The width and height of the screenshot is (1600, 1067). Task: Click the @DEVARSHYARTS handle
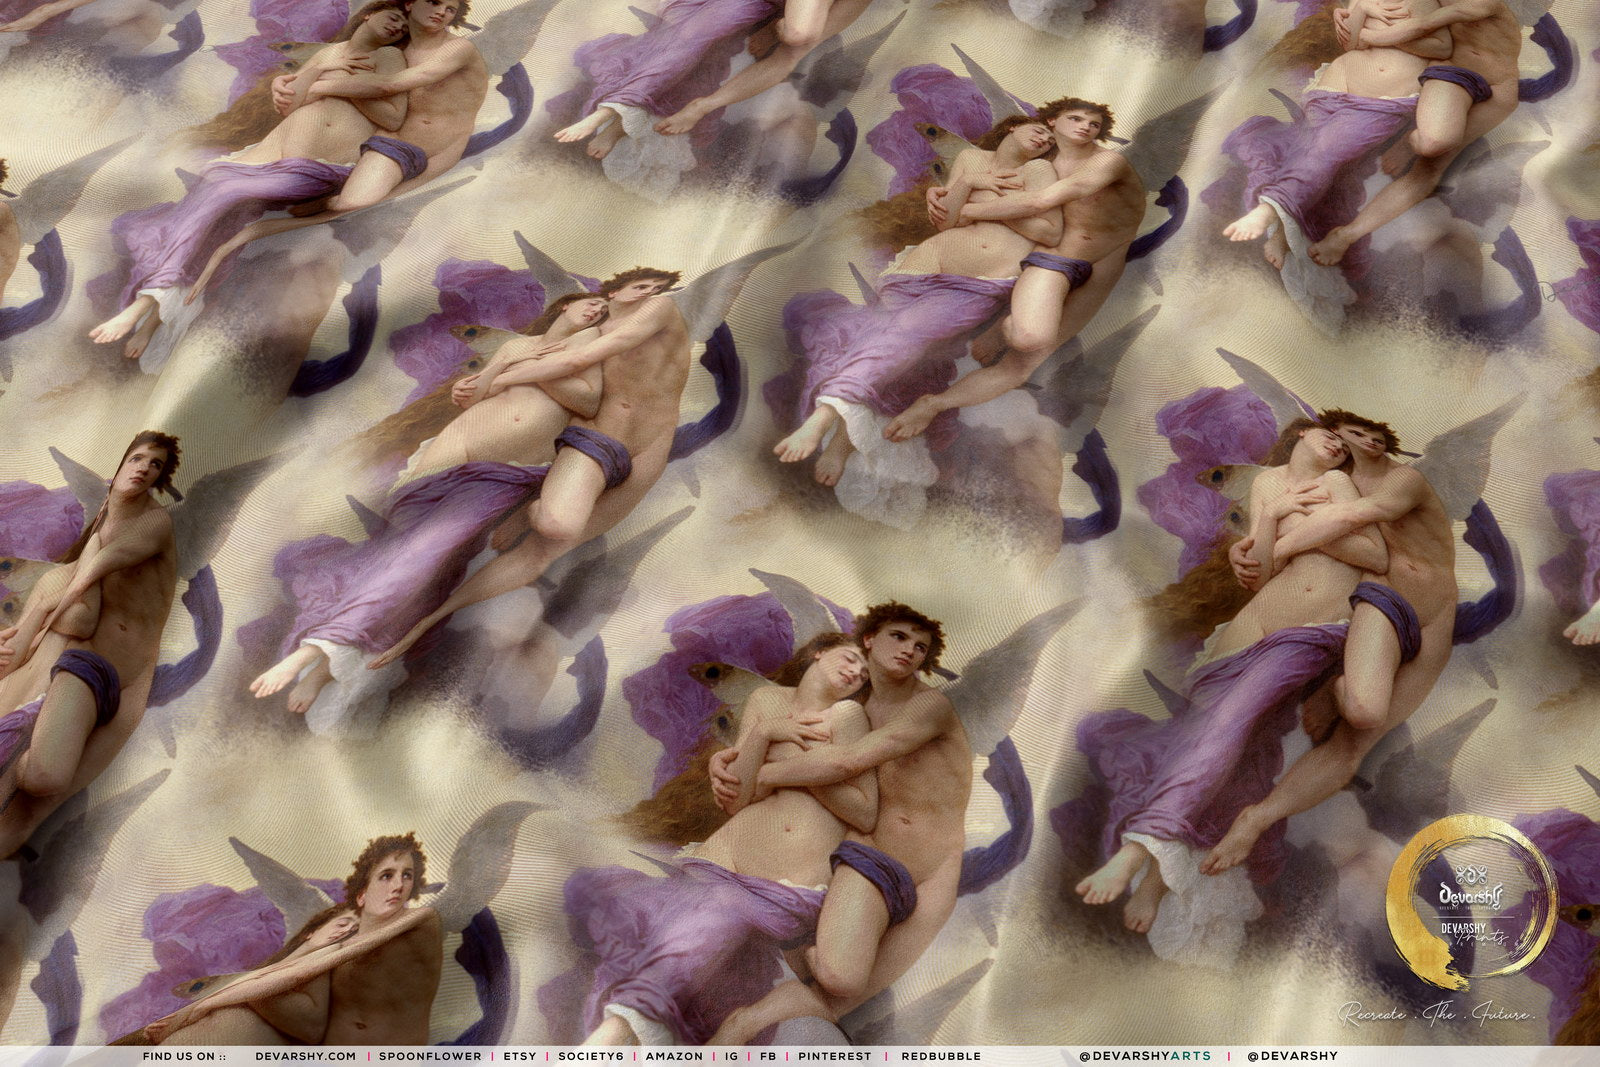(1145, 1056)
